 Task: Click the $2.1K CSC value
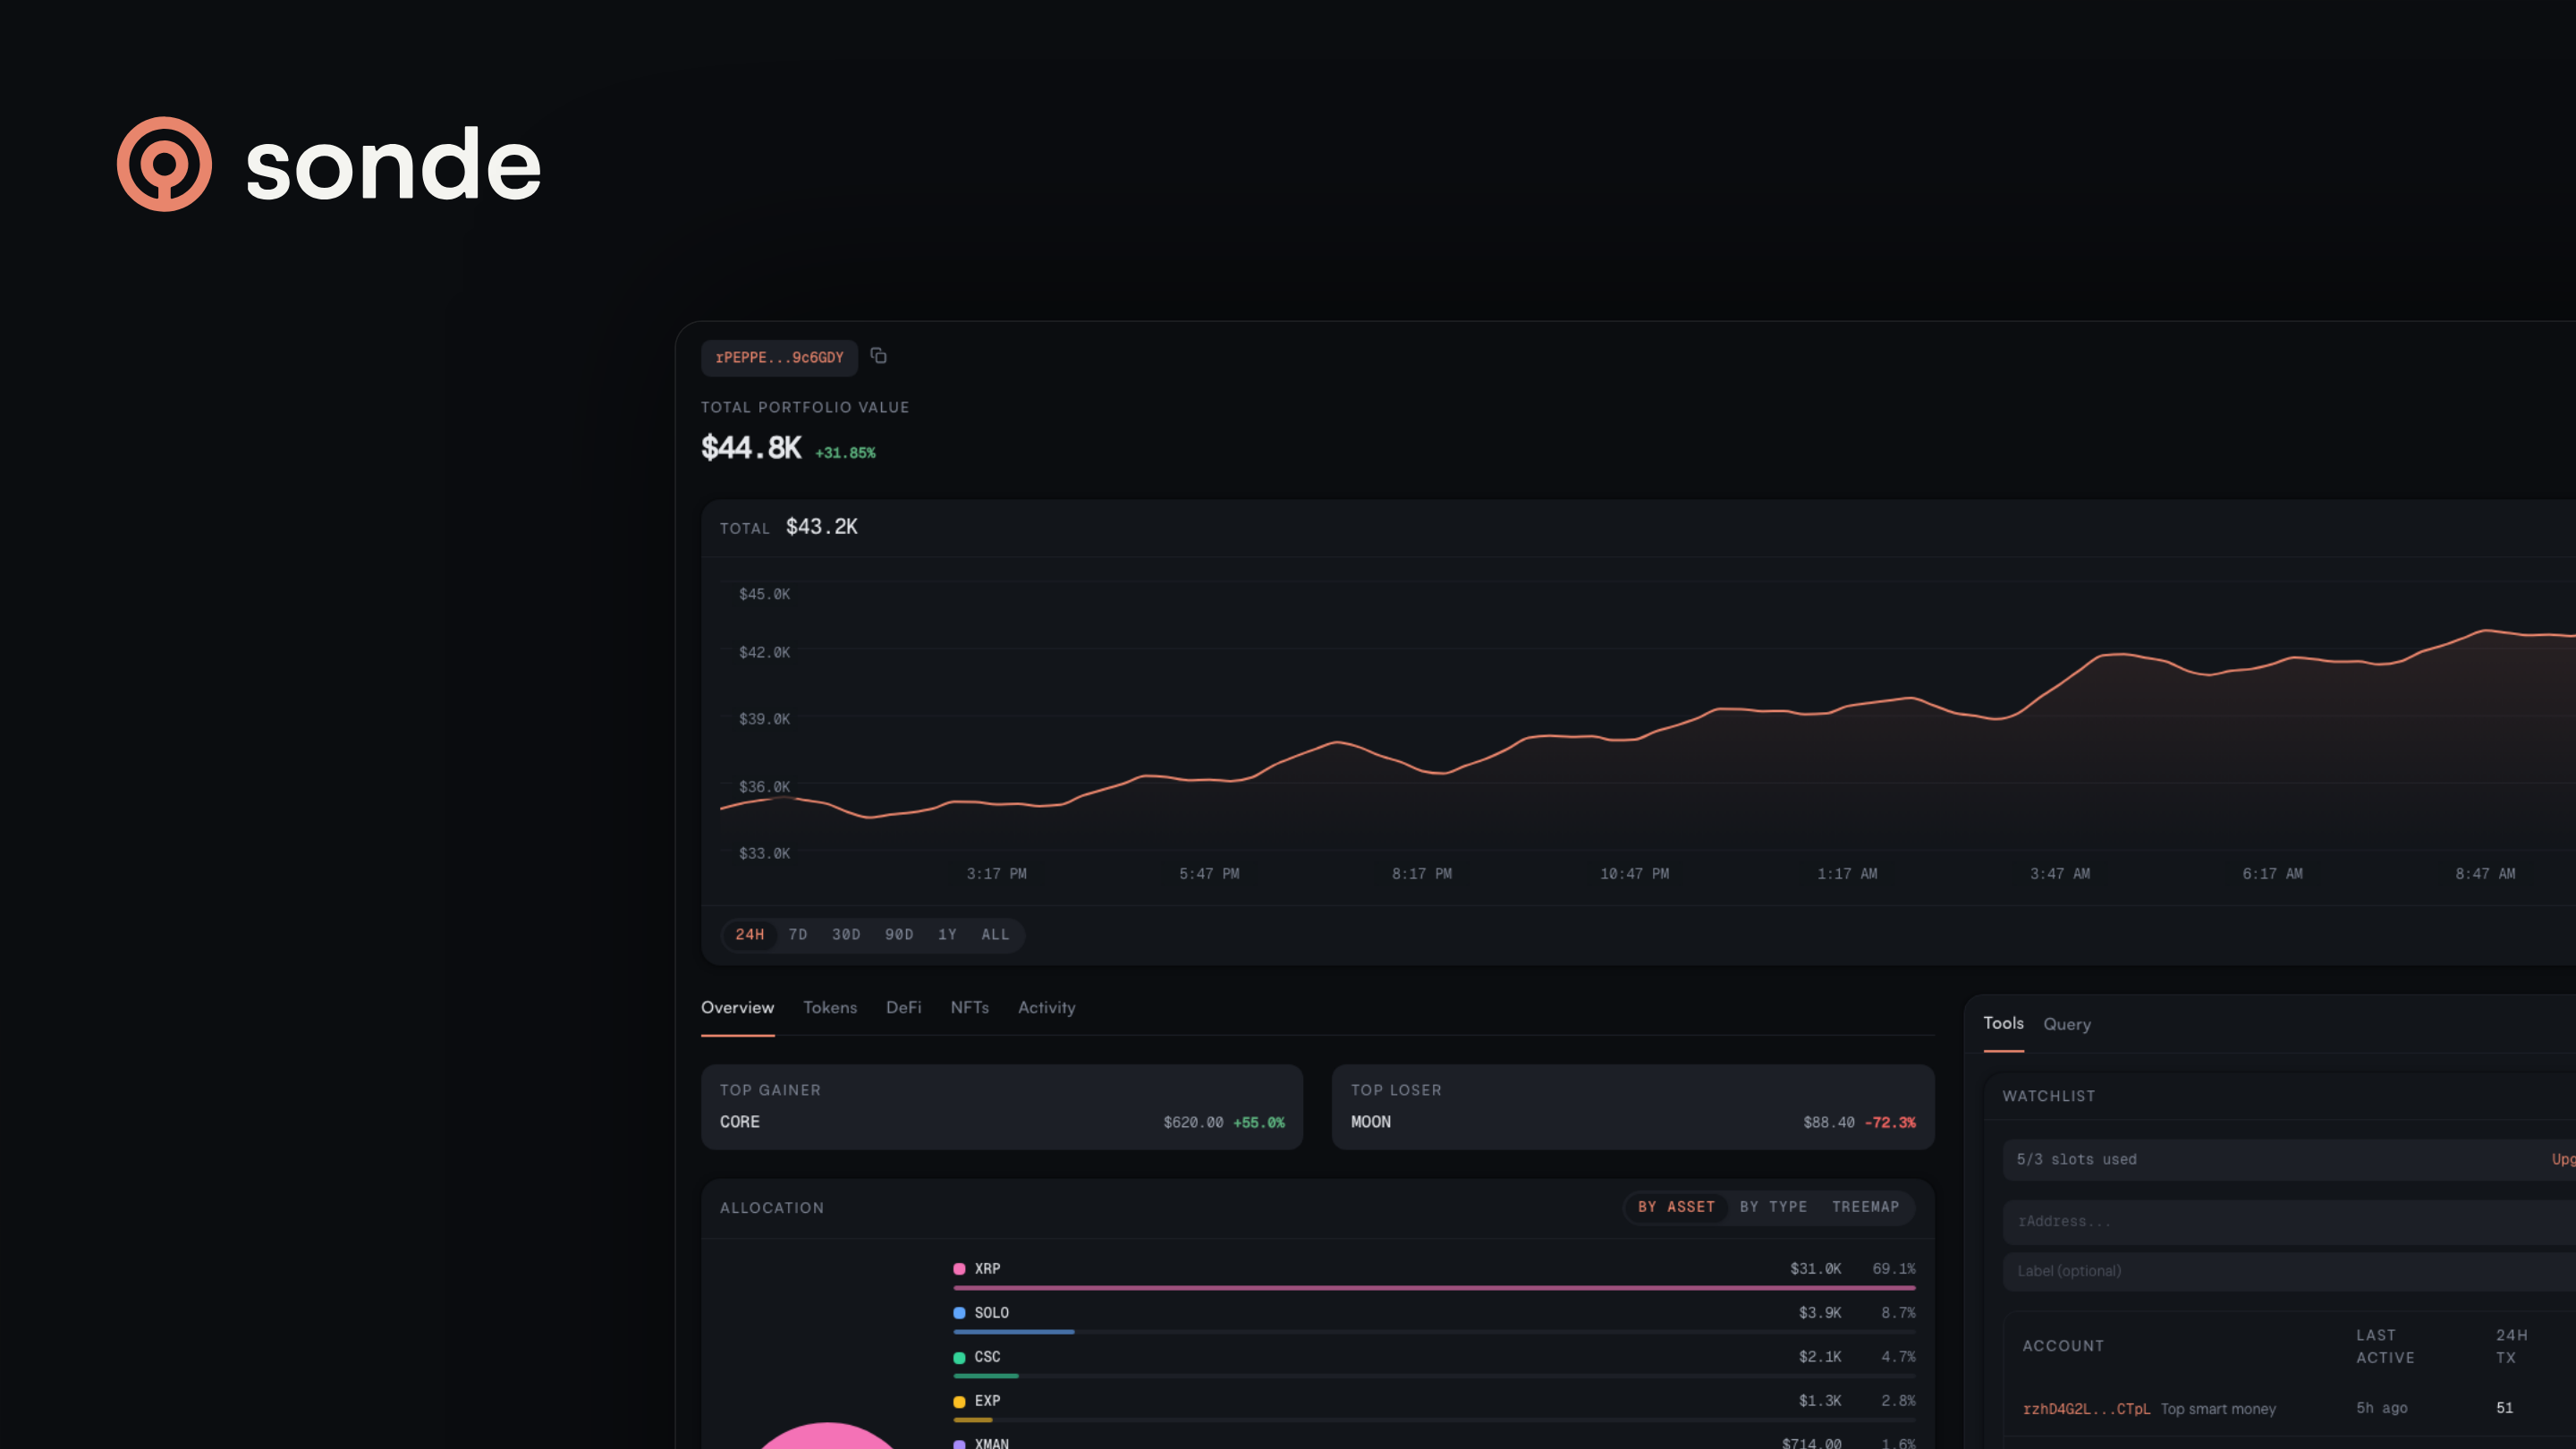1819,1357
